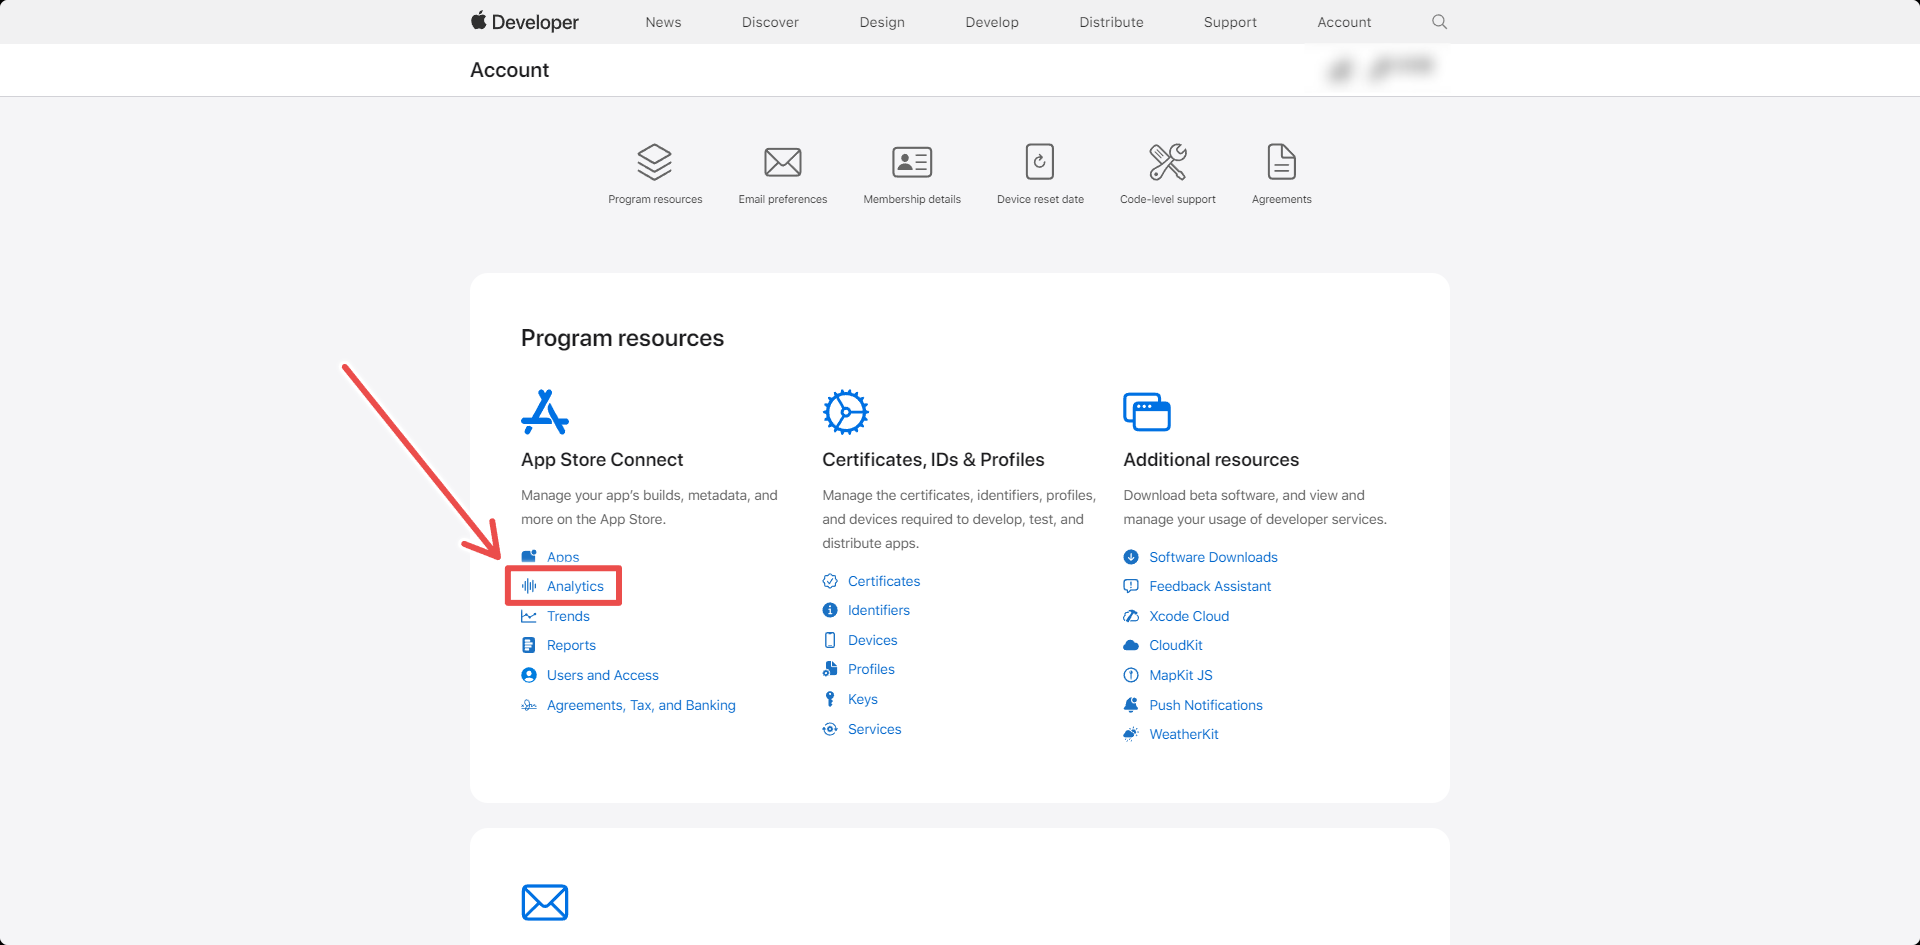Click the Certificates, IDs & Profiles heading
Viewport: 1920px width, 945px height.
point(933,460)
